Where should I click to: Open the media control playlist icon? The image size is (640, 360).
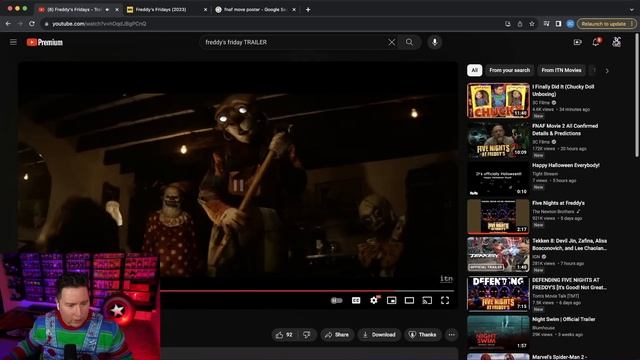pos(546,24)
